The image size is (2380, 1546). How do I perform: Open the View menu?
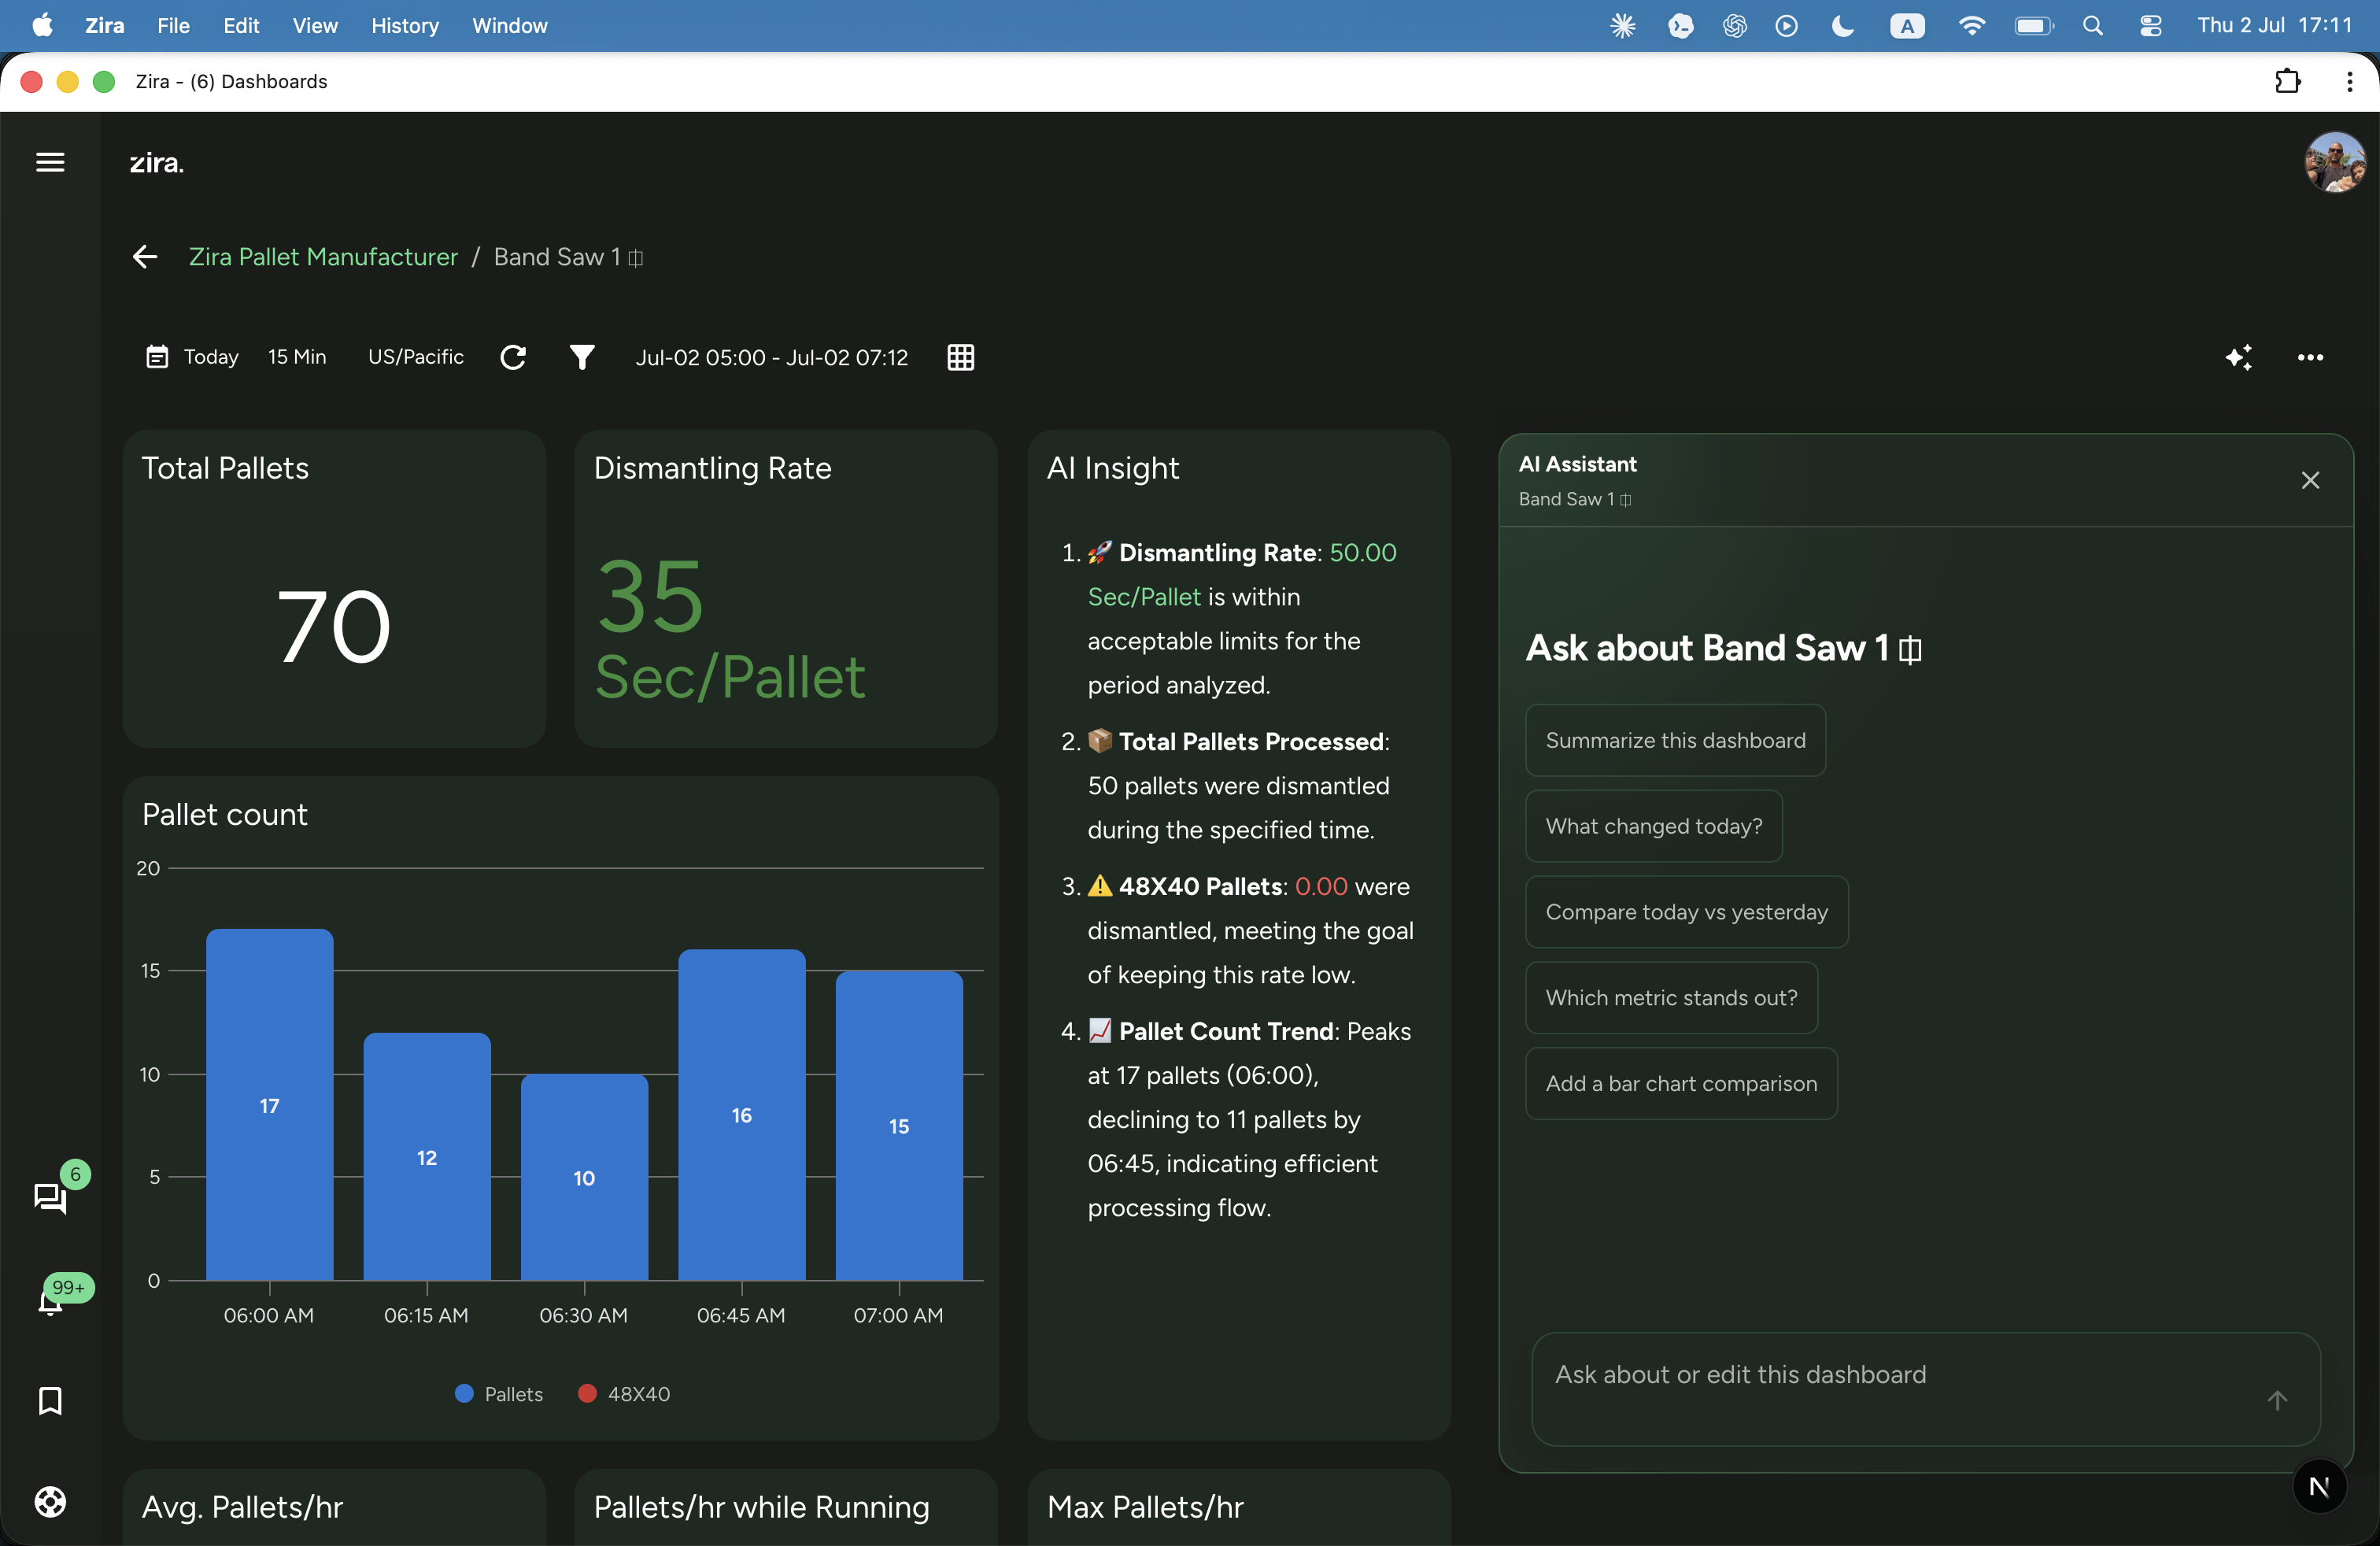click(315, 26)
